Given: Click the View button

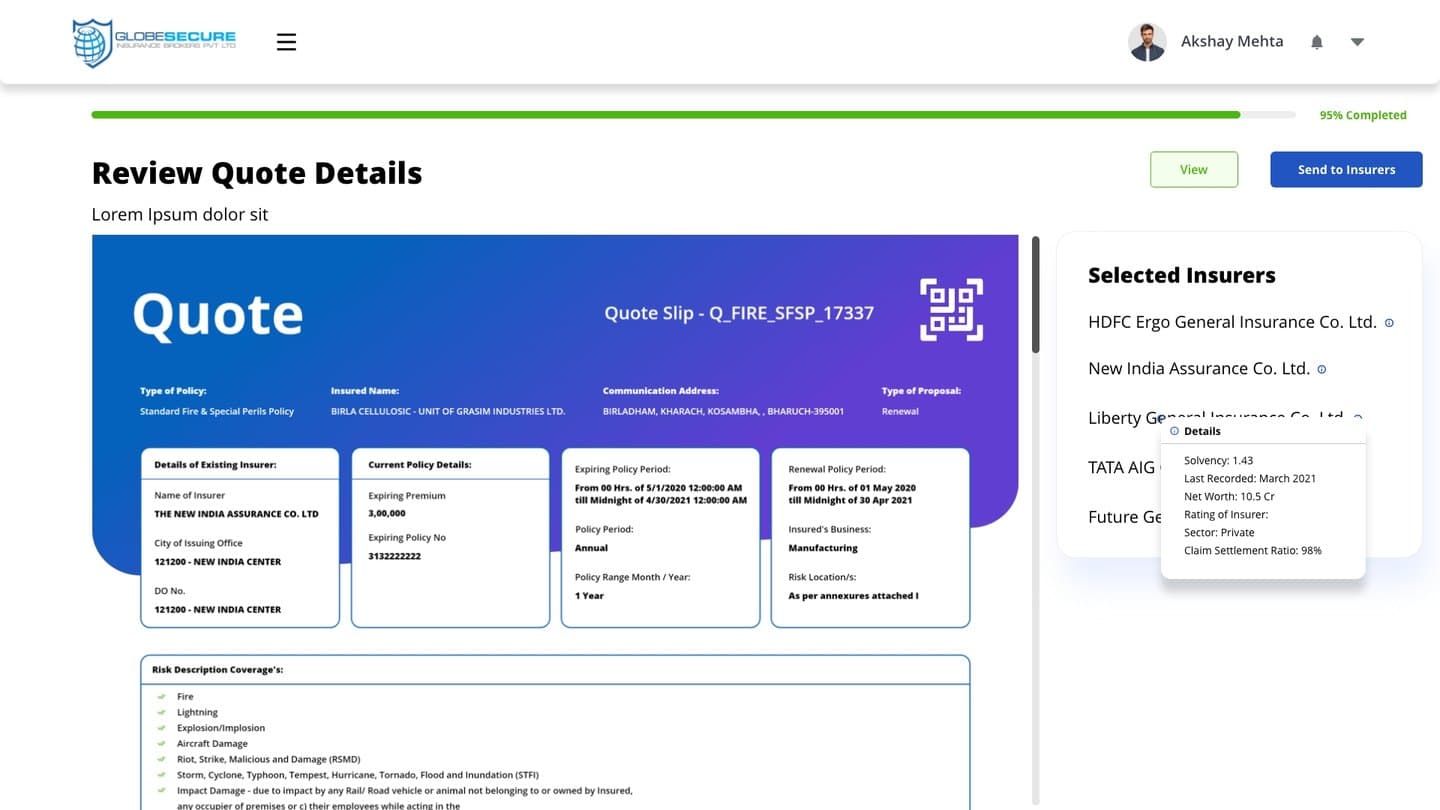Looking at the screenshot, I should (1194, 170).
